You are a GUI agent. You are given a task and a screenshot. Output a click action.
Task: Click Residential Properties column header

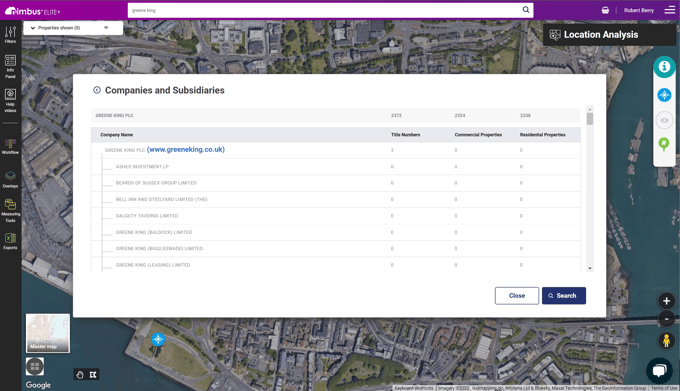click(543, 135)
